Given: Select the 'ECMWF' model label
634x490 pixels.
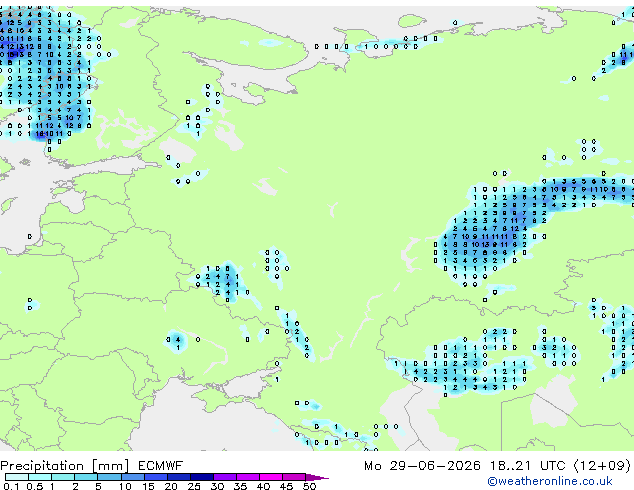Looking at the screenshot, I should click(x=160, y=466).
